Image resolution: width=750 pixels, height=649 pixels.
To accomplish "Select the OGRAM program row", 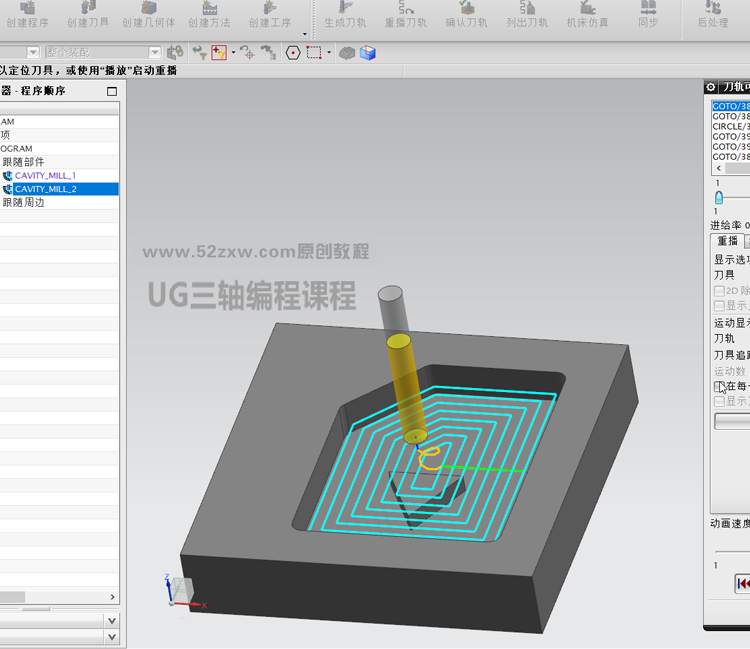I will pos(59,149).
